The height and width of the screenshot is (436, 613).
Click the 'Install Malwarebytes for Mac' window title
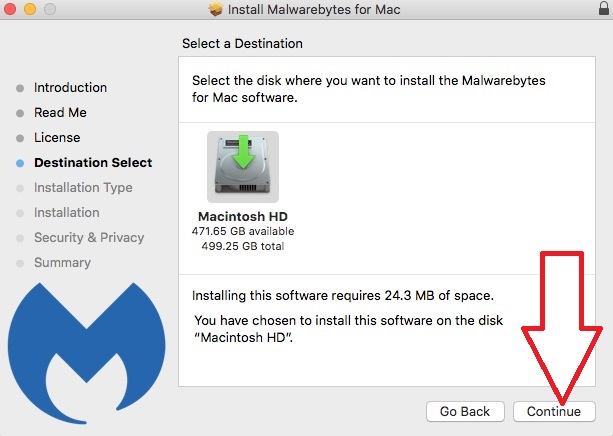(x=314, y=9)
